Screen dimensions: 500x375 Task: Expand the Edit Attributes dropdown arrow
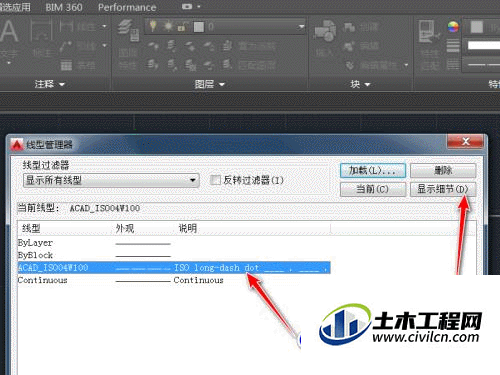click(406, 65)
